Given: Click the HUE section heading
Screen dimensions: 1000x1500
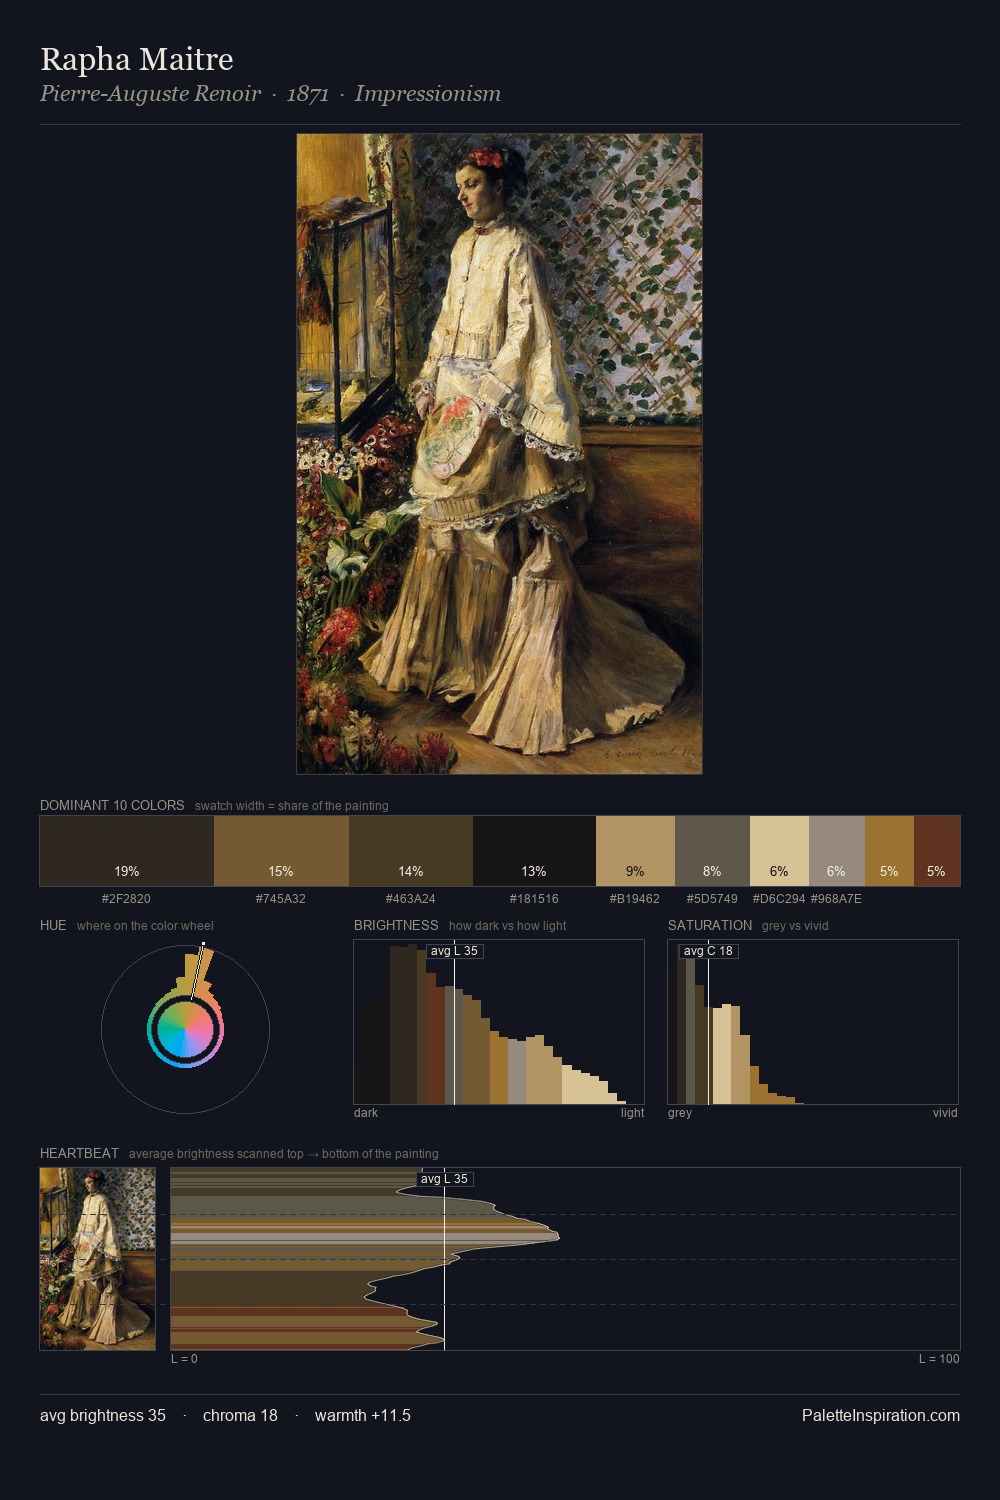Looking at the screenshot, I should [x=53, y=926].
